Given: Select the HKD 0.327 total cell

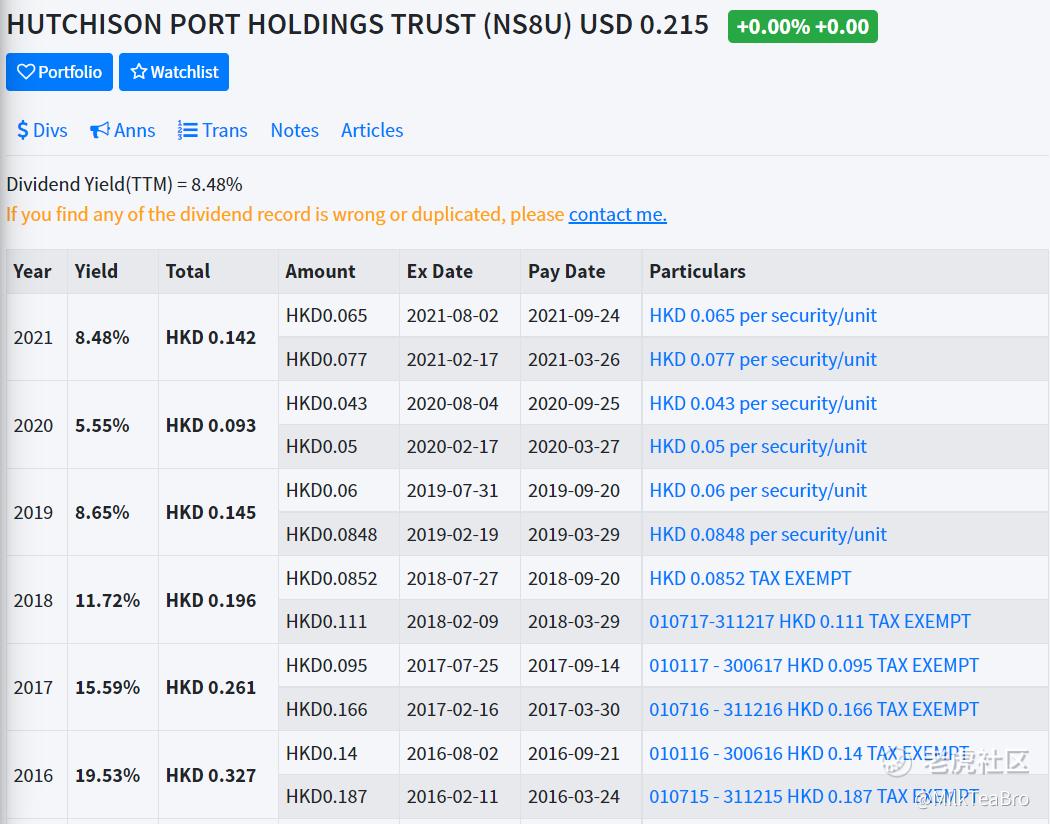Looking at the screenshot, I should click(x=218, y=775).
